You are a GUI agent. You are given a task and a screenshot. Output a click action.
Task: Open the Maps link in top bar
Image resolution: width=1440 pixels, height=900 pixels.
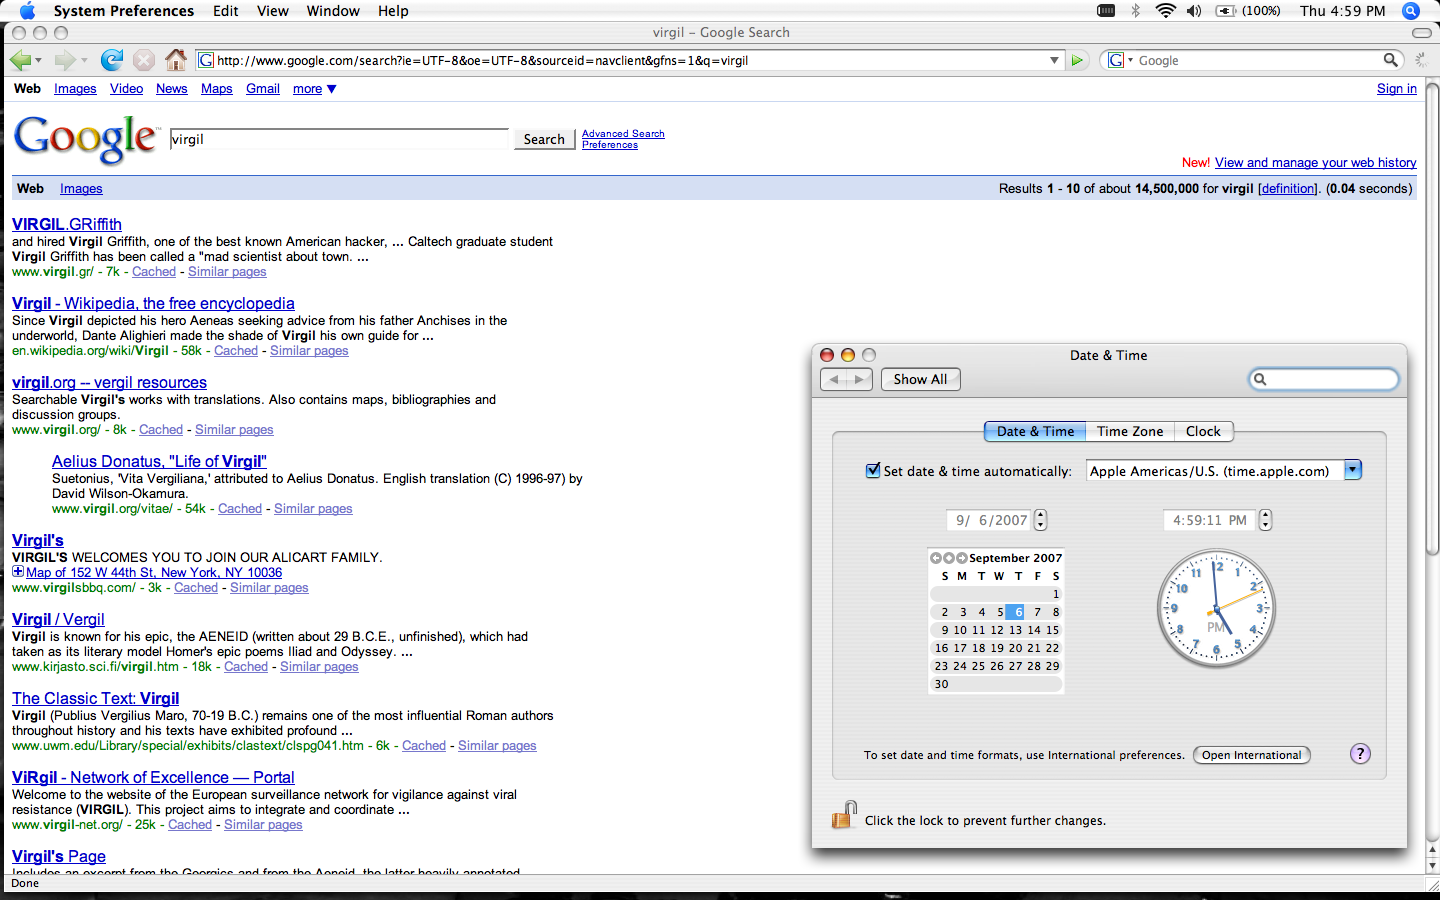216,89
